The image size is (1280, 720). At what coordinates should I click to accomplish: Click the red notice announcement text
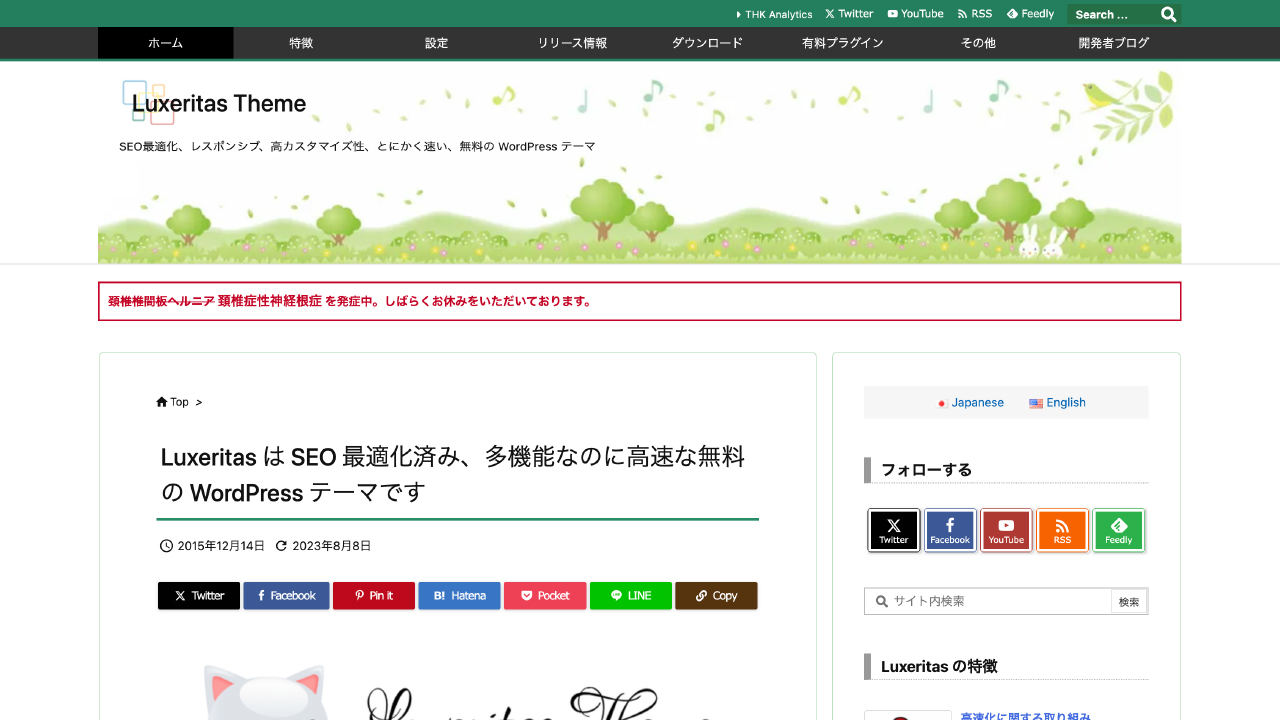click(350, 301)
